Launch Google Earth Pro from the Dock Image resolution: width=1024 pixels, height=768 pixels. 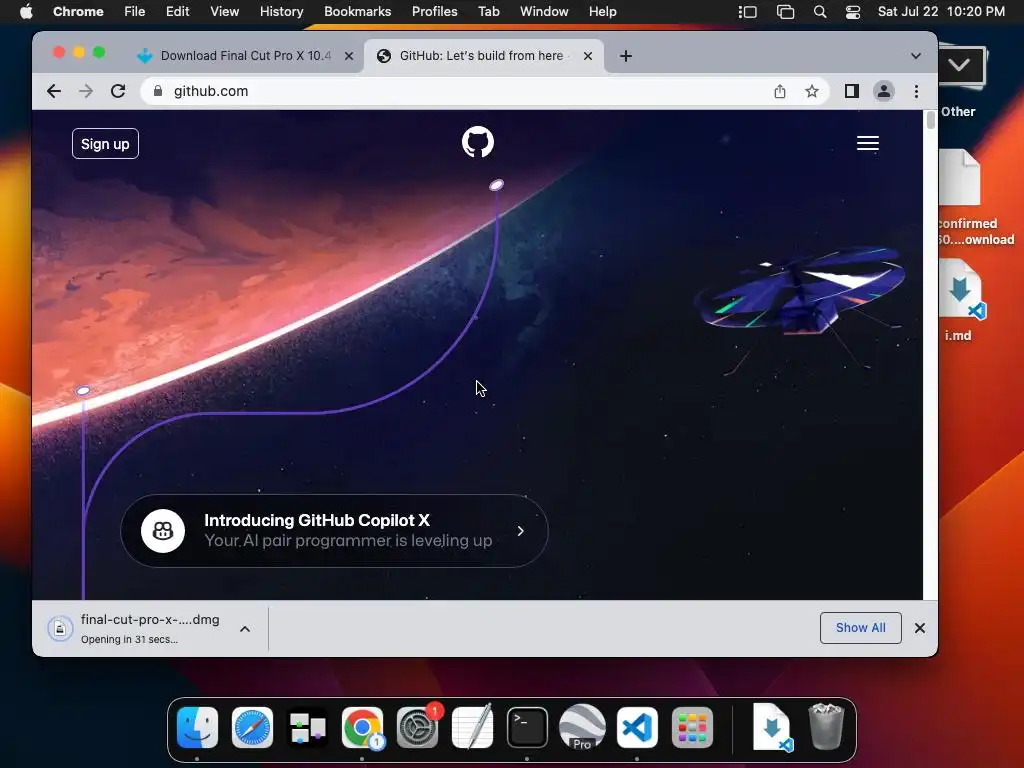[583, 728]
